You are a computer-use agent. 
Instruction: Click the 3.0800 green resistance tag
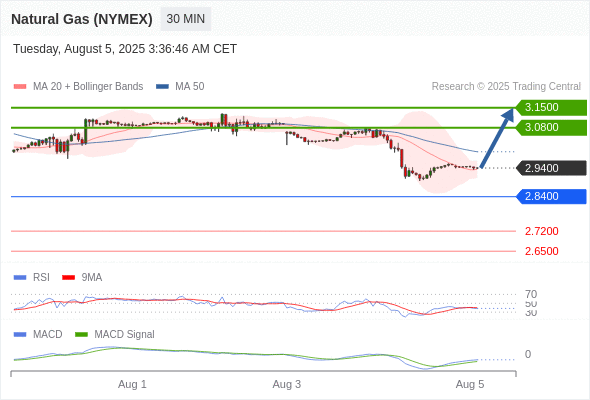point(551,127)
